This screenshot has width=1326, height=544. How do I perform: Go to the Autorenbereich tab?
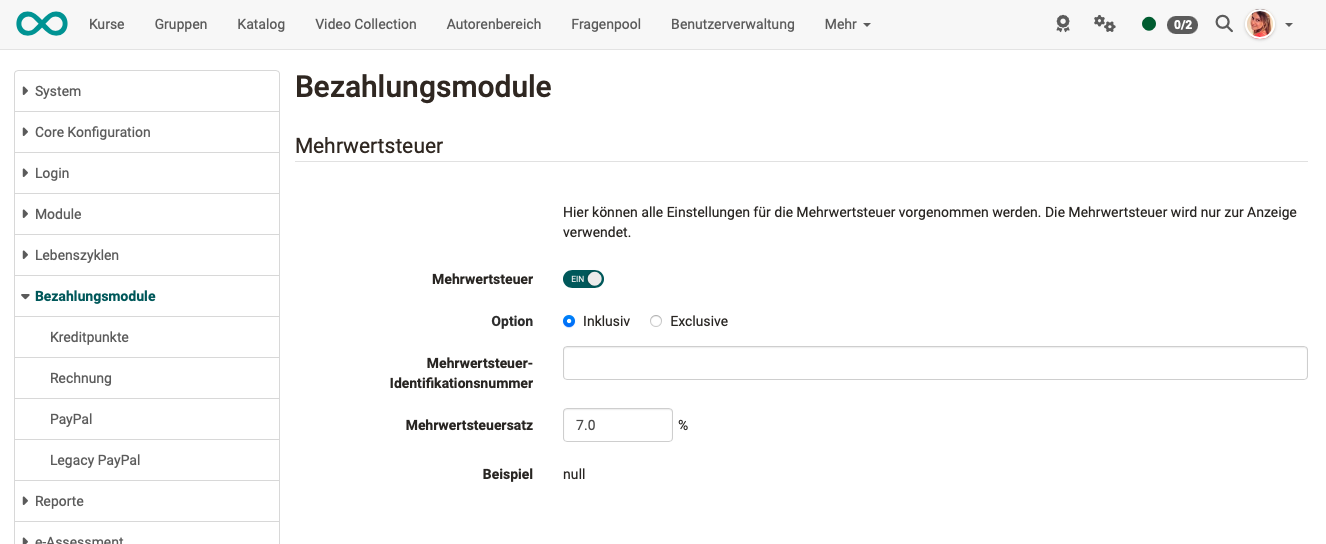point(493,24)
